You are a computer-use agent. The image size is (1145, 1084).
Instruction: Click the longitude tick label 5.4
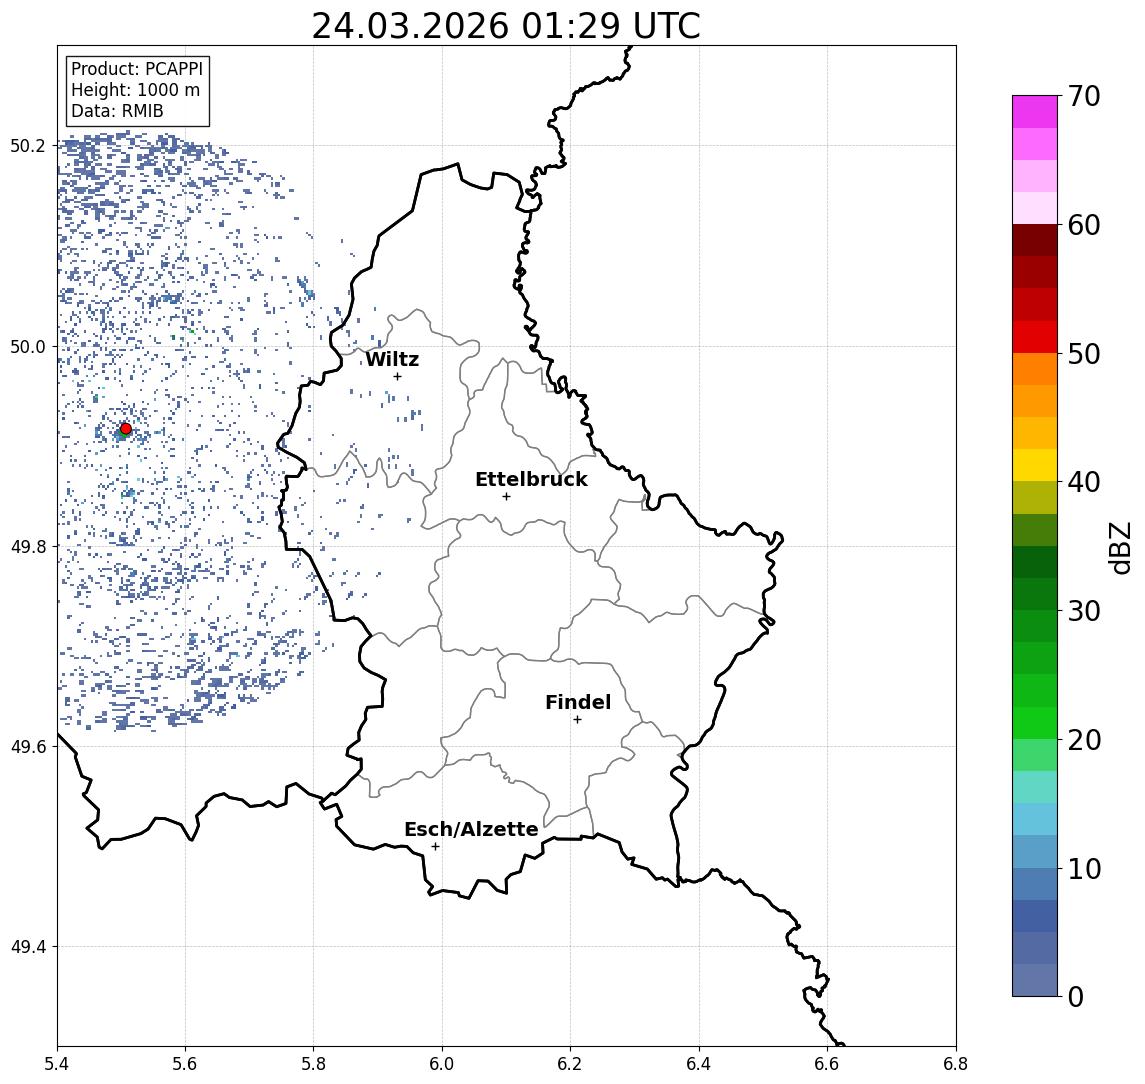pyautogui.click(x=57, y=1064)
